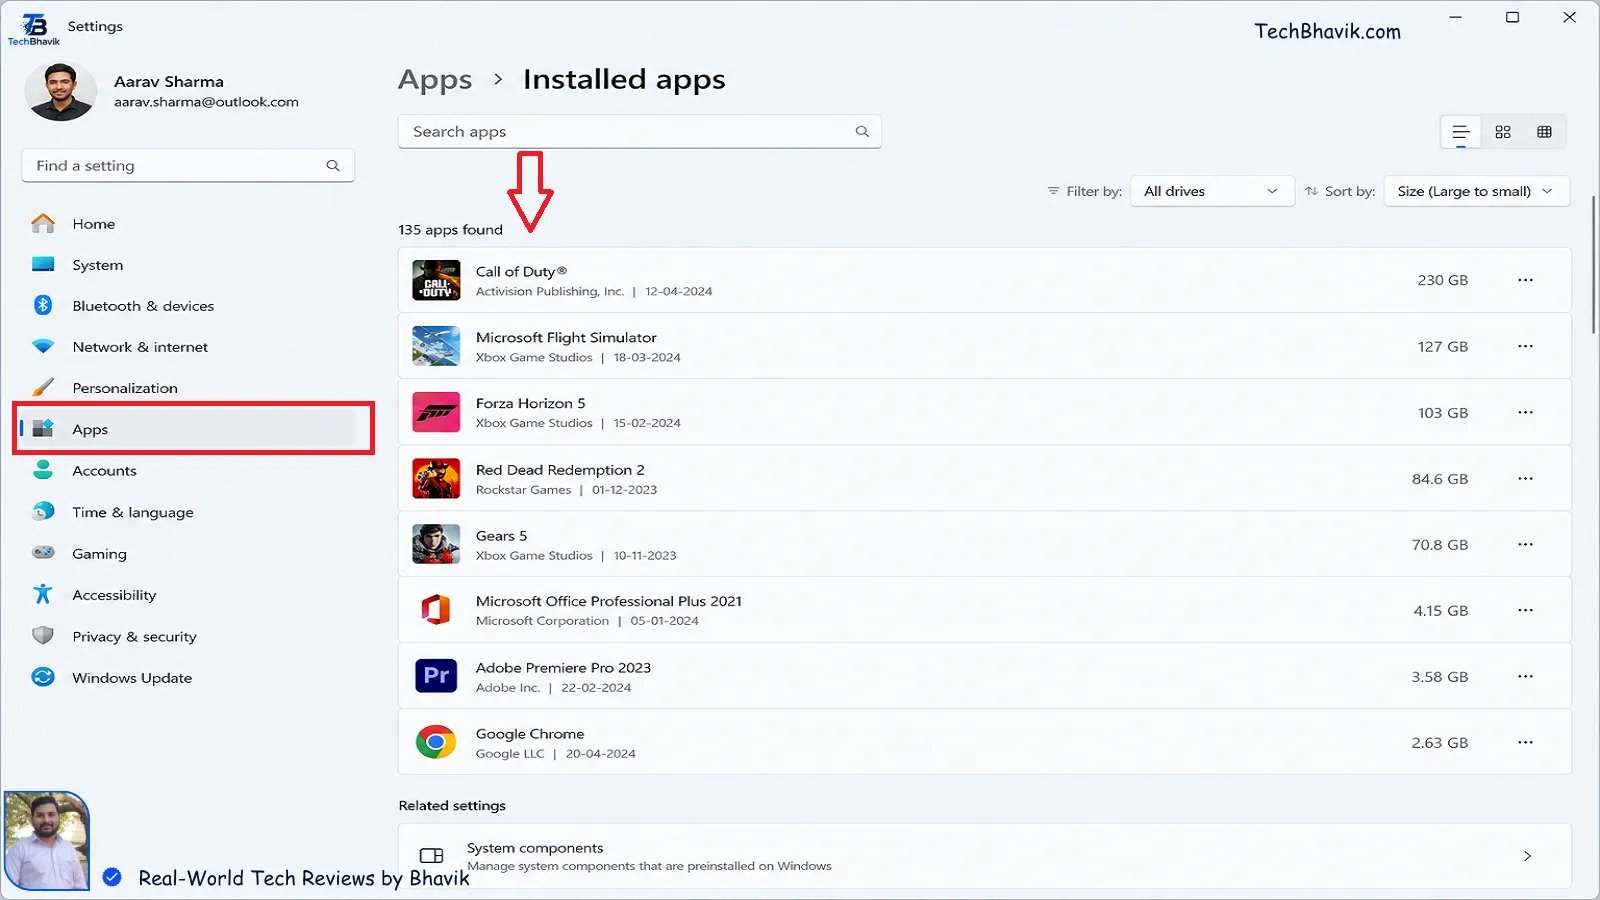Open more options for Adobe Premiere Pro
1600x900 pixels.
(1525, 676)
